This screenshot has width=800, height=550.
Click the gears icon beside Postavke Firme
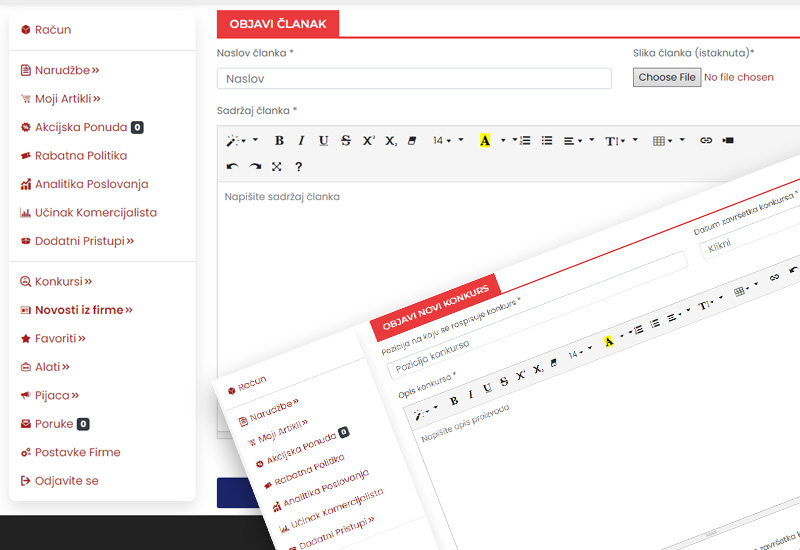point(26,453)
